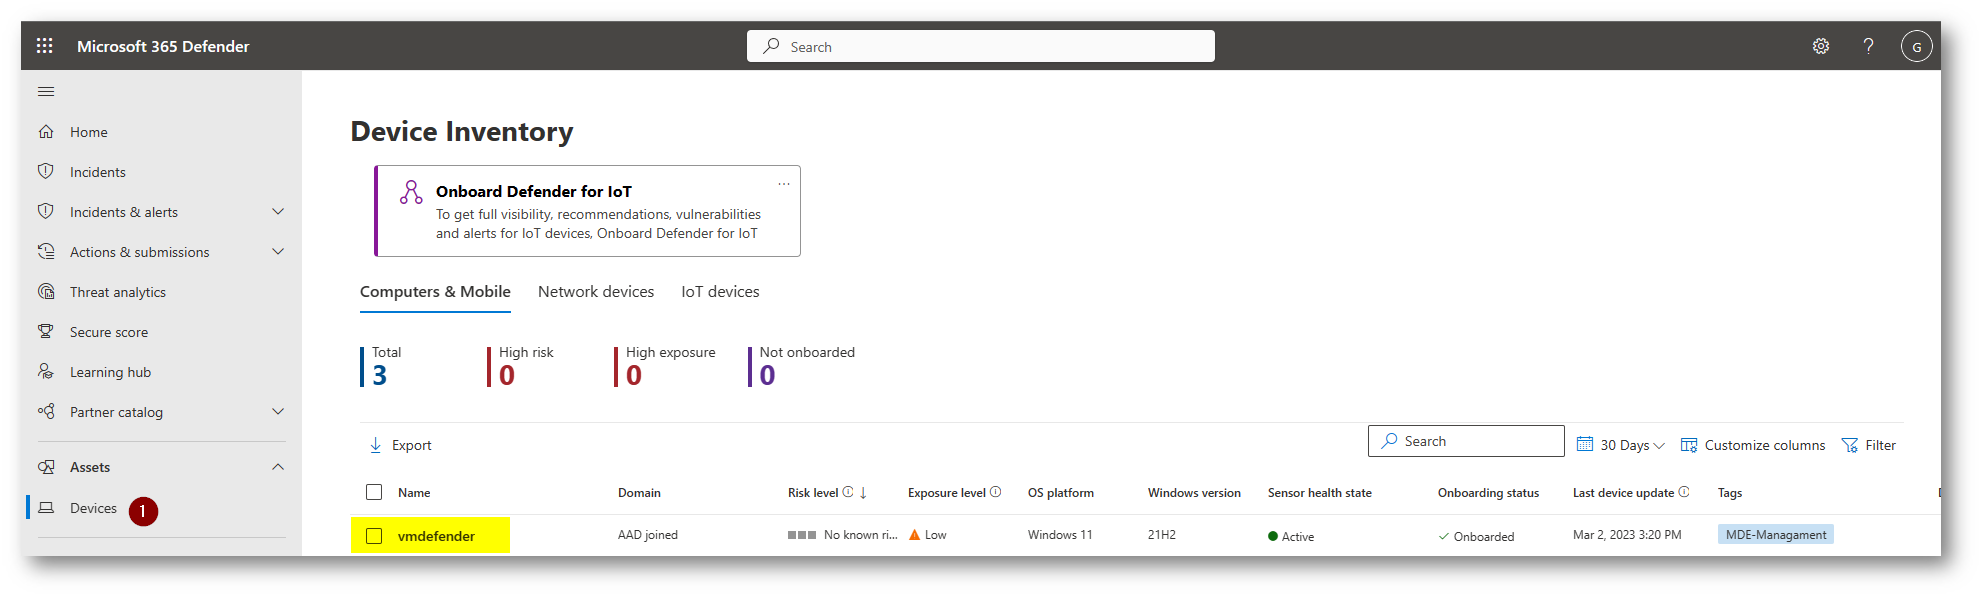Viewport: 1983px width, 598px height.
Task: Open Secure score in the navigation
Action: click(x=109, y=332)
